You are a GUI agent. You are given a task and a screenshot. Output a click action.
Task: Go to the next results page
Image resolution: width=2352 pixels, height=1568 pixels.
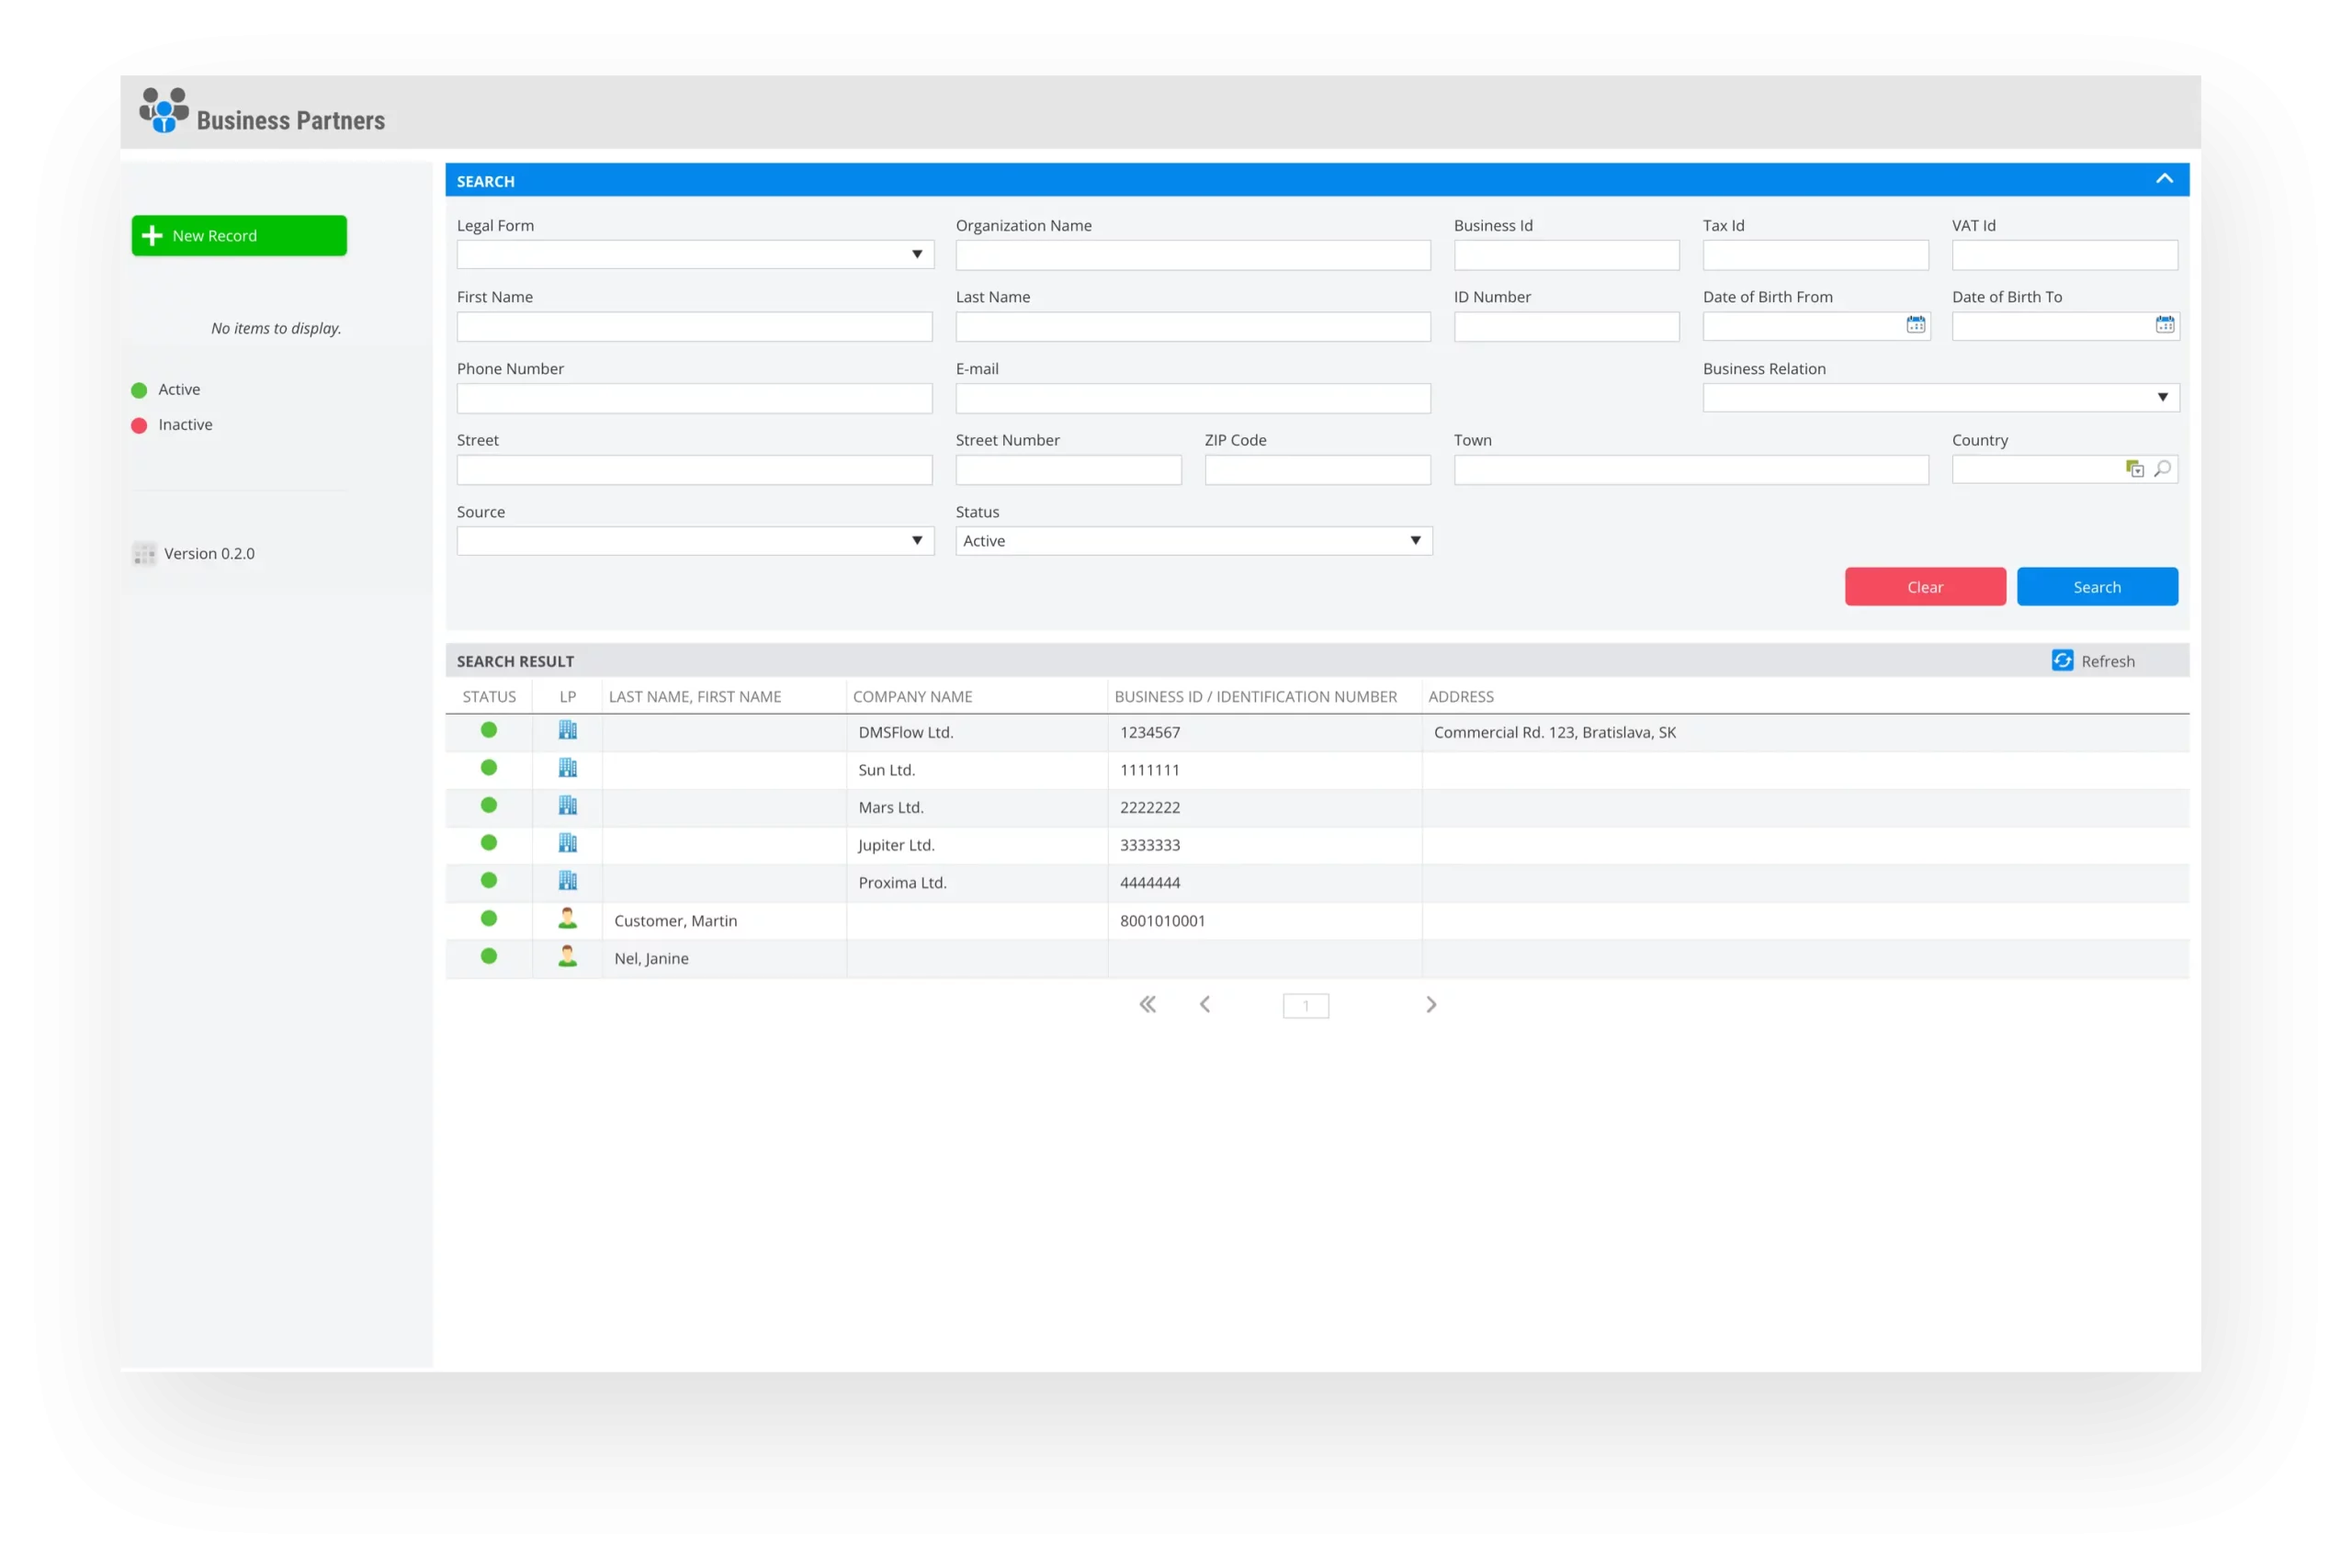pos(1431,1005)
